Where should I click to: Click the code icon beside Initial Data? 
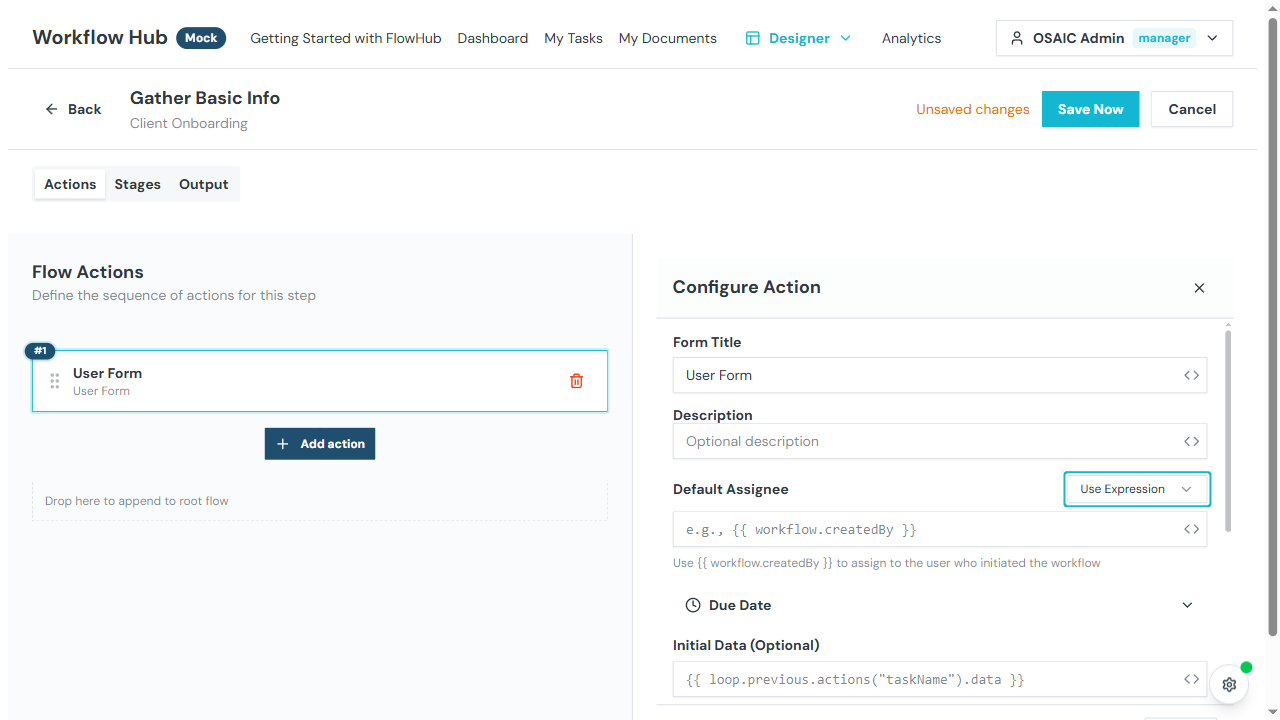click(1190, 679)
